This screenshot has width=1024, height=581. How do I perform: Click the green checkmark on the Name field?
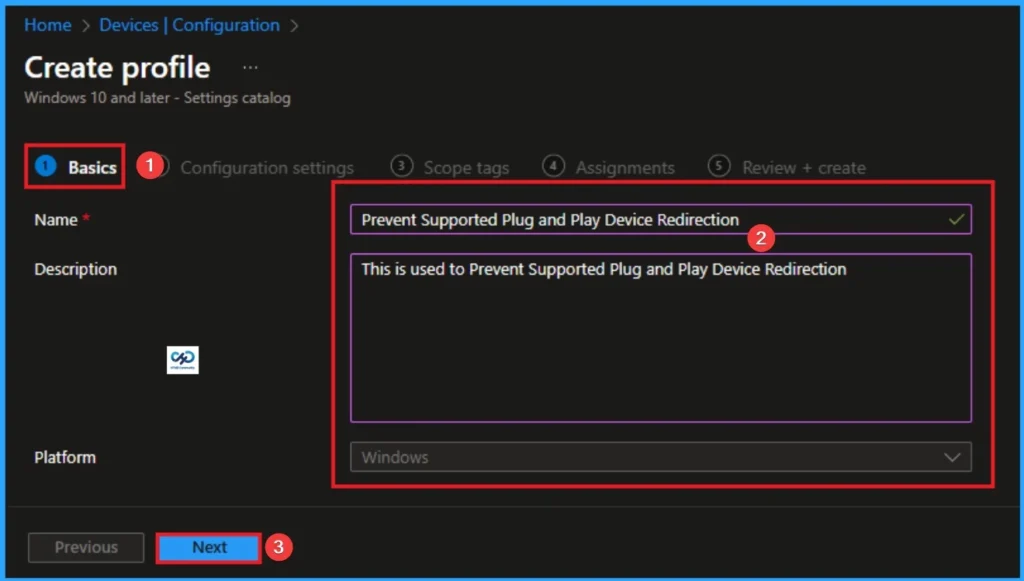point(958,219)
